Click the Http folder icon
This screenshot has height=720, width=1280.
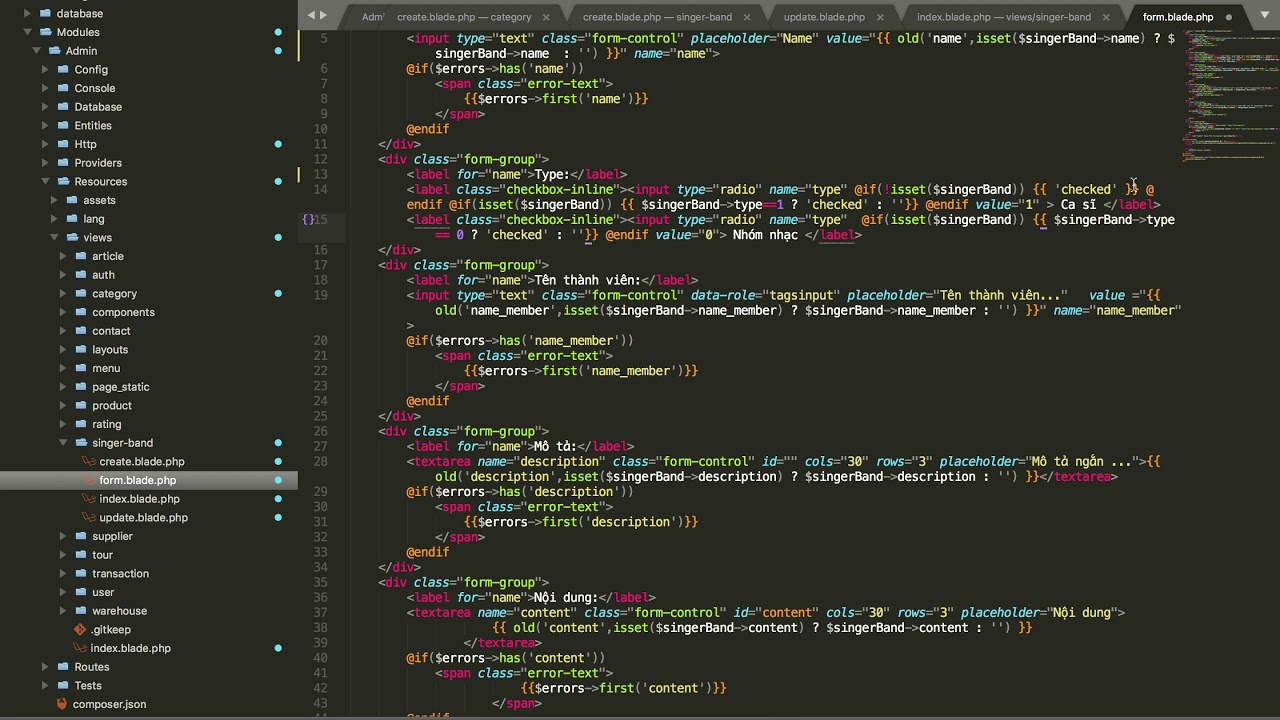pos(63,144)
